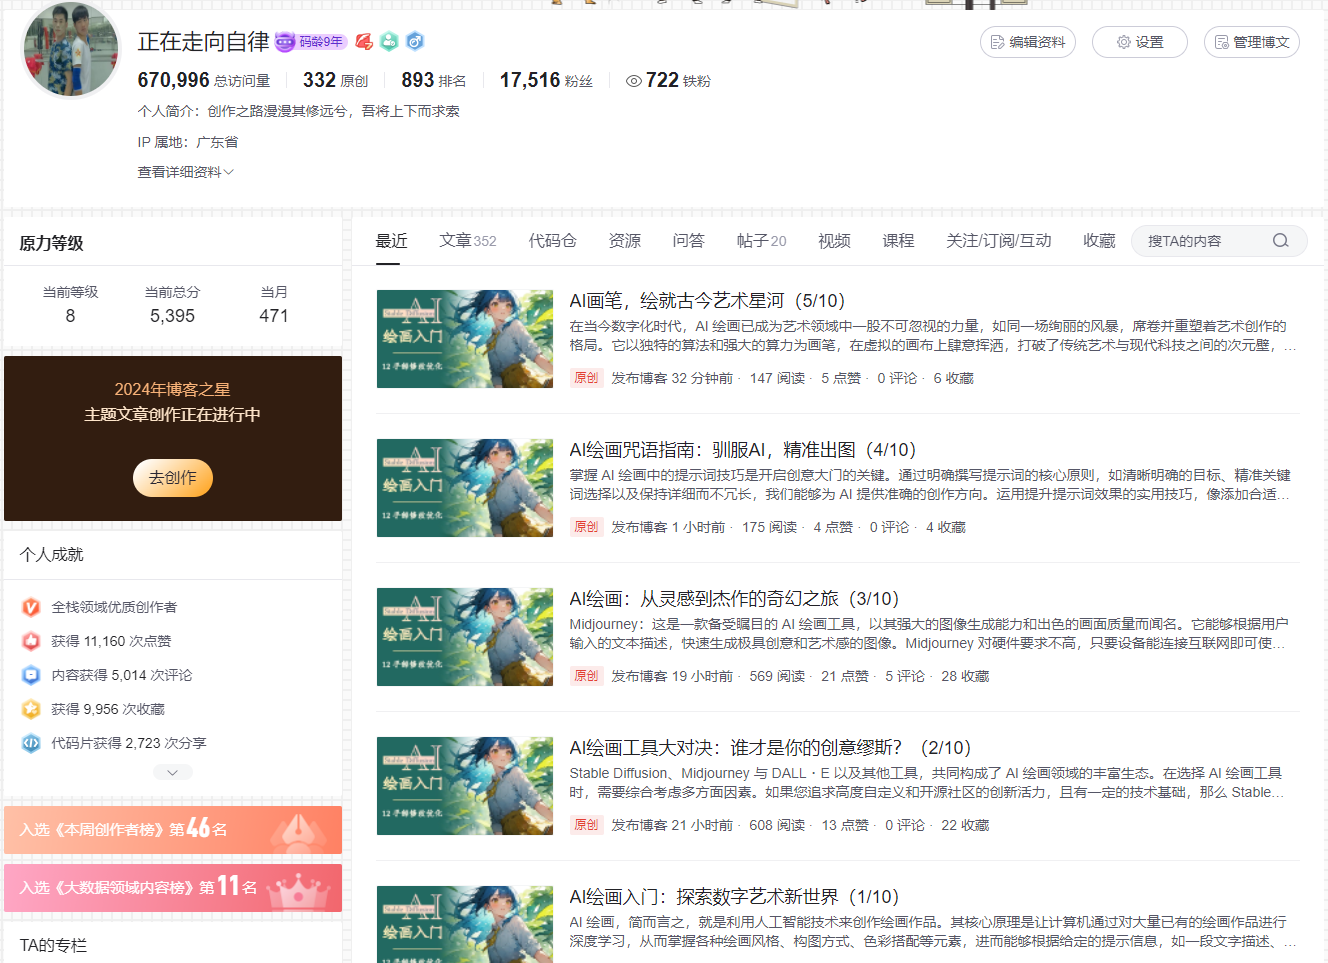Image resolution: width=1328 pixels, height=963 pixels.
Task: Click the 去创作 button
Action: [173, 478]
